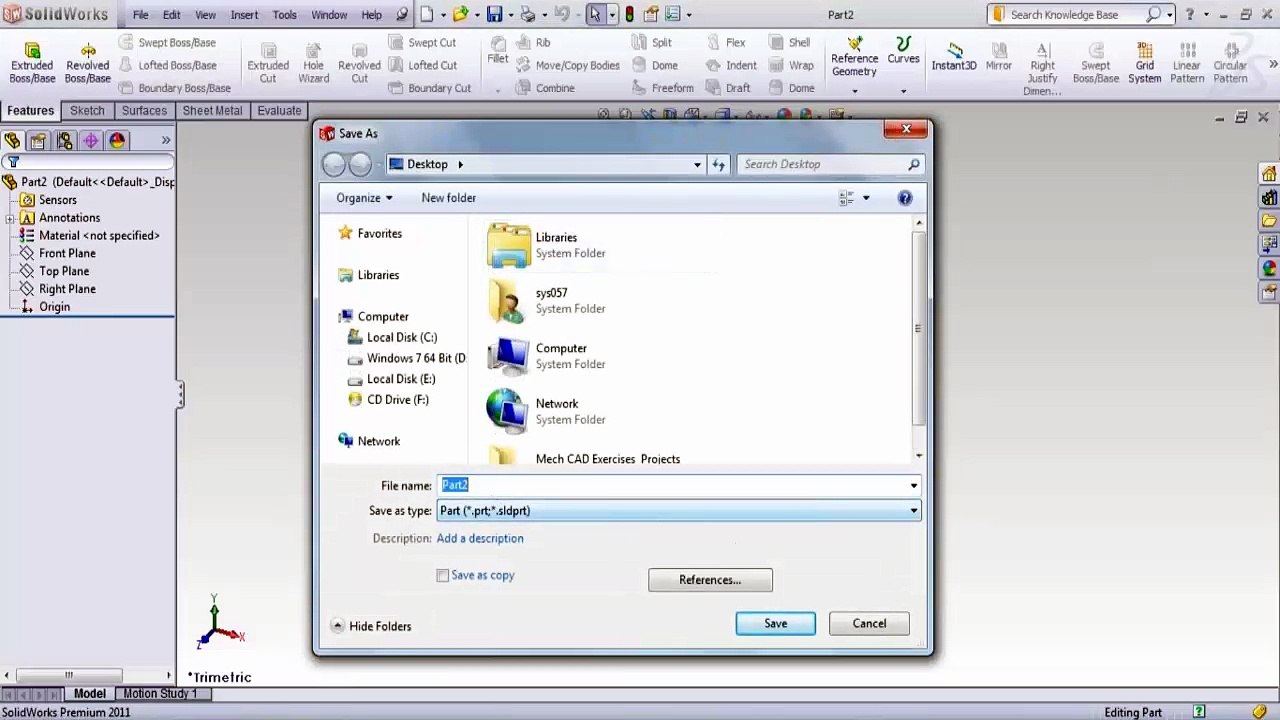
Task: Click the Cancel button
Action: click(869, 624)
